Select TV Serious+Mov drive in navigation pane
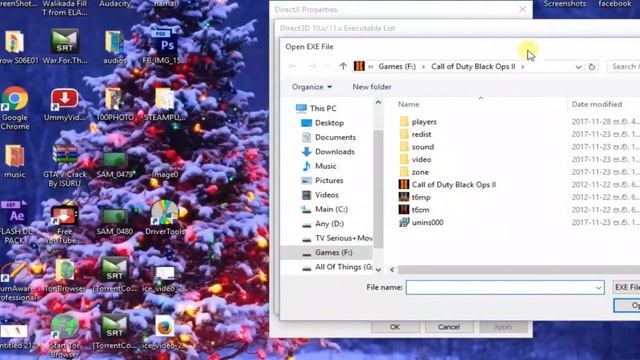 coord(337,238)
